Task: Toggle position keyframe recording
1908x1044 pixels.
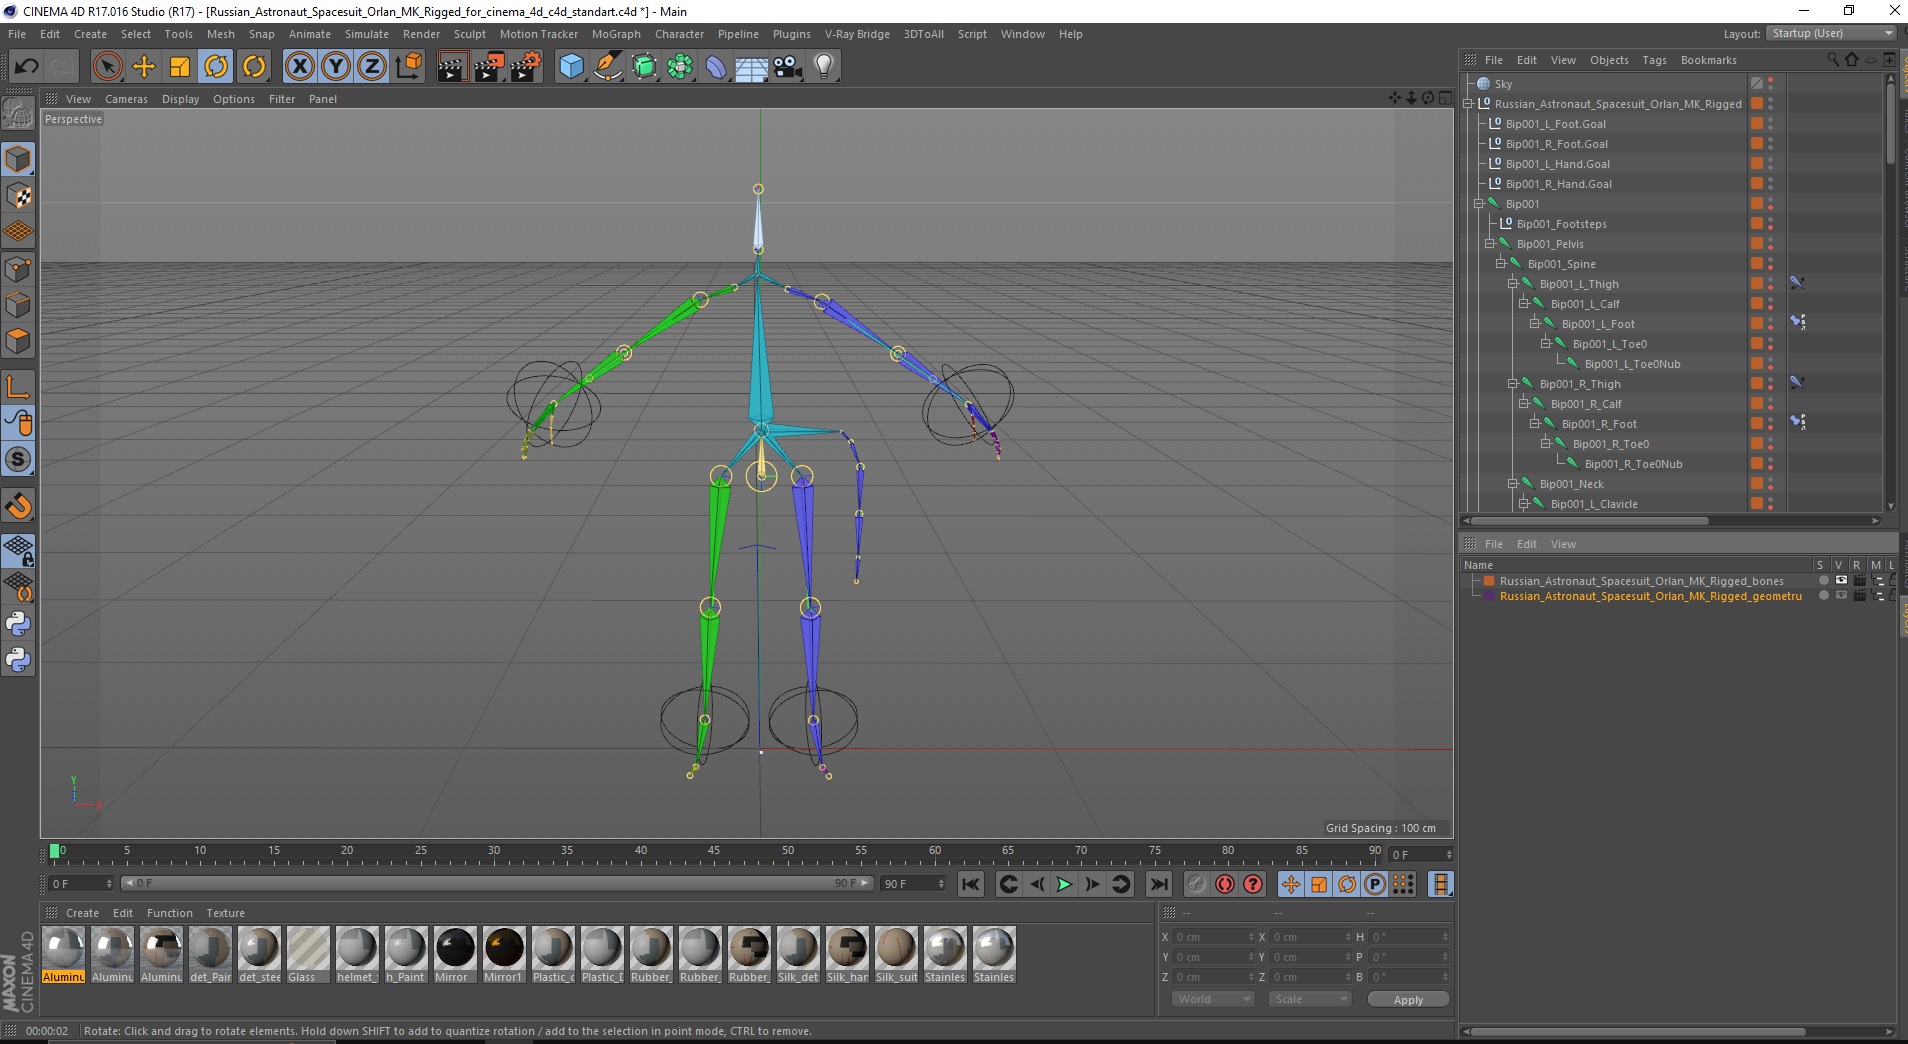Action: 1291,884
